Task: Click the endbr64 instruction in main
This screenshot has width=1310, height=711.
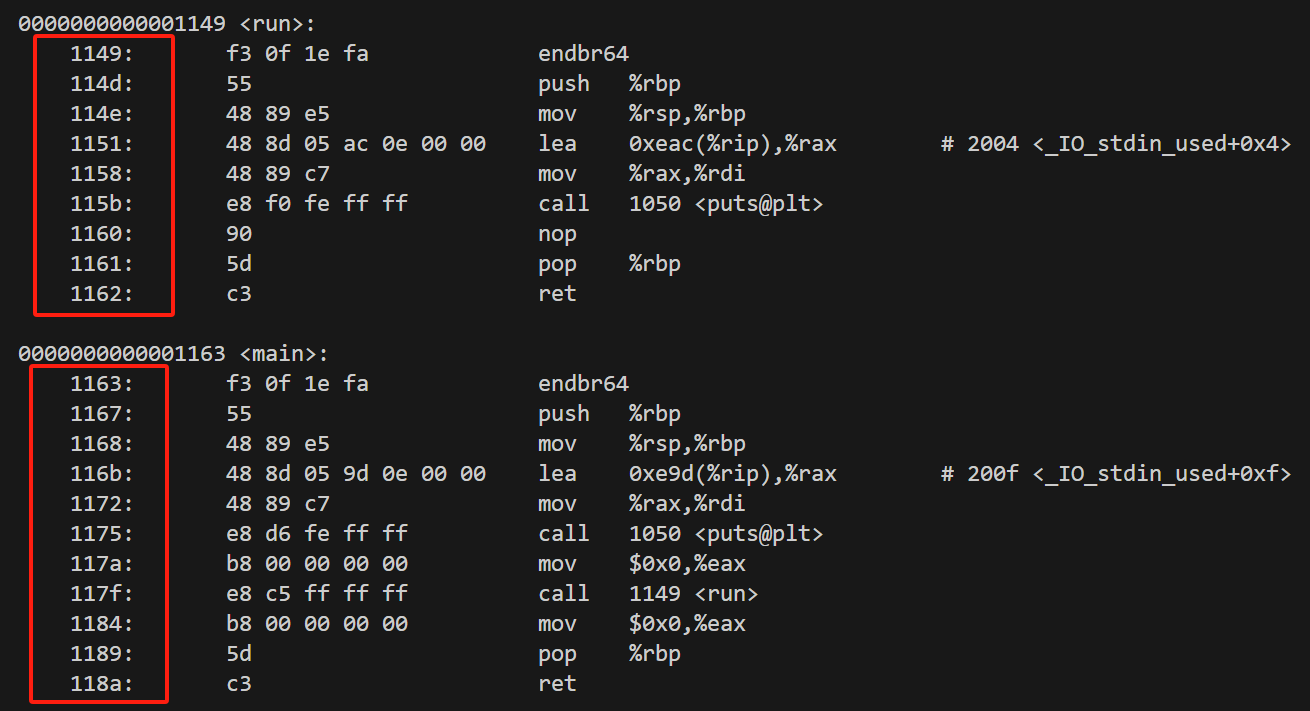Action: tap(583, 383)
